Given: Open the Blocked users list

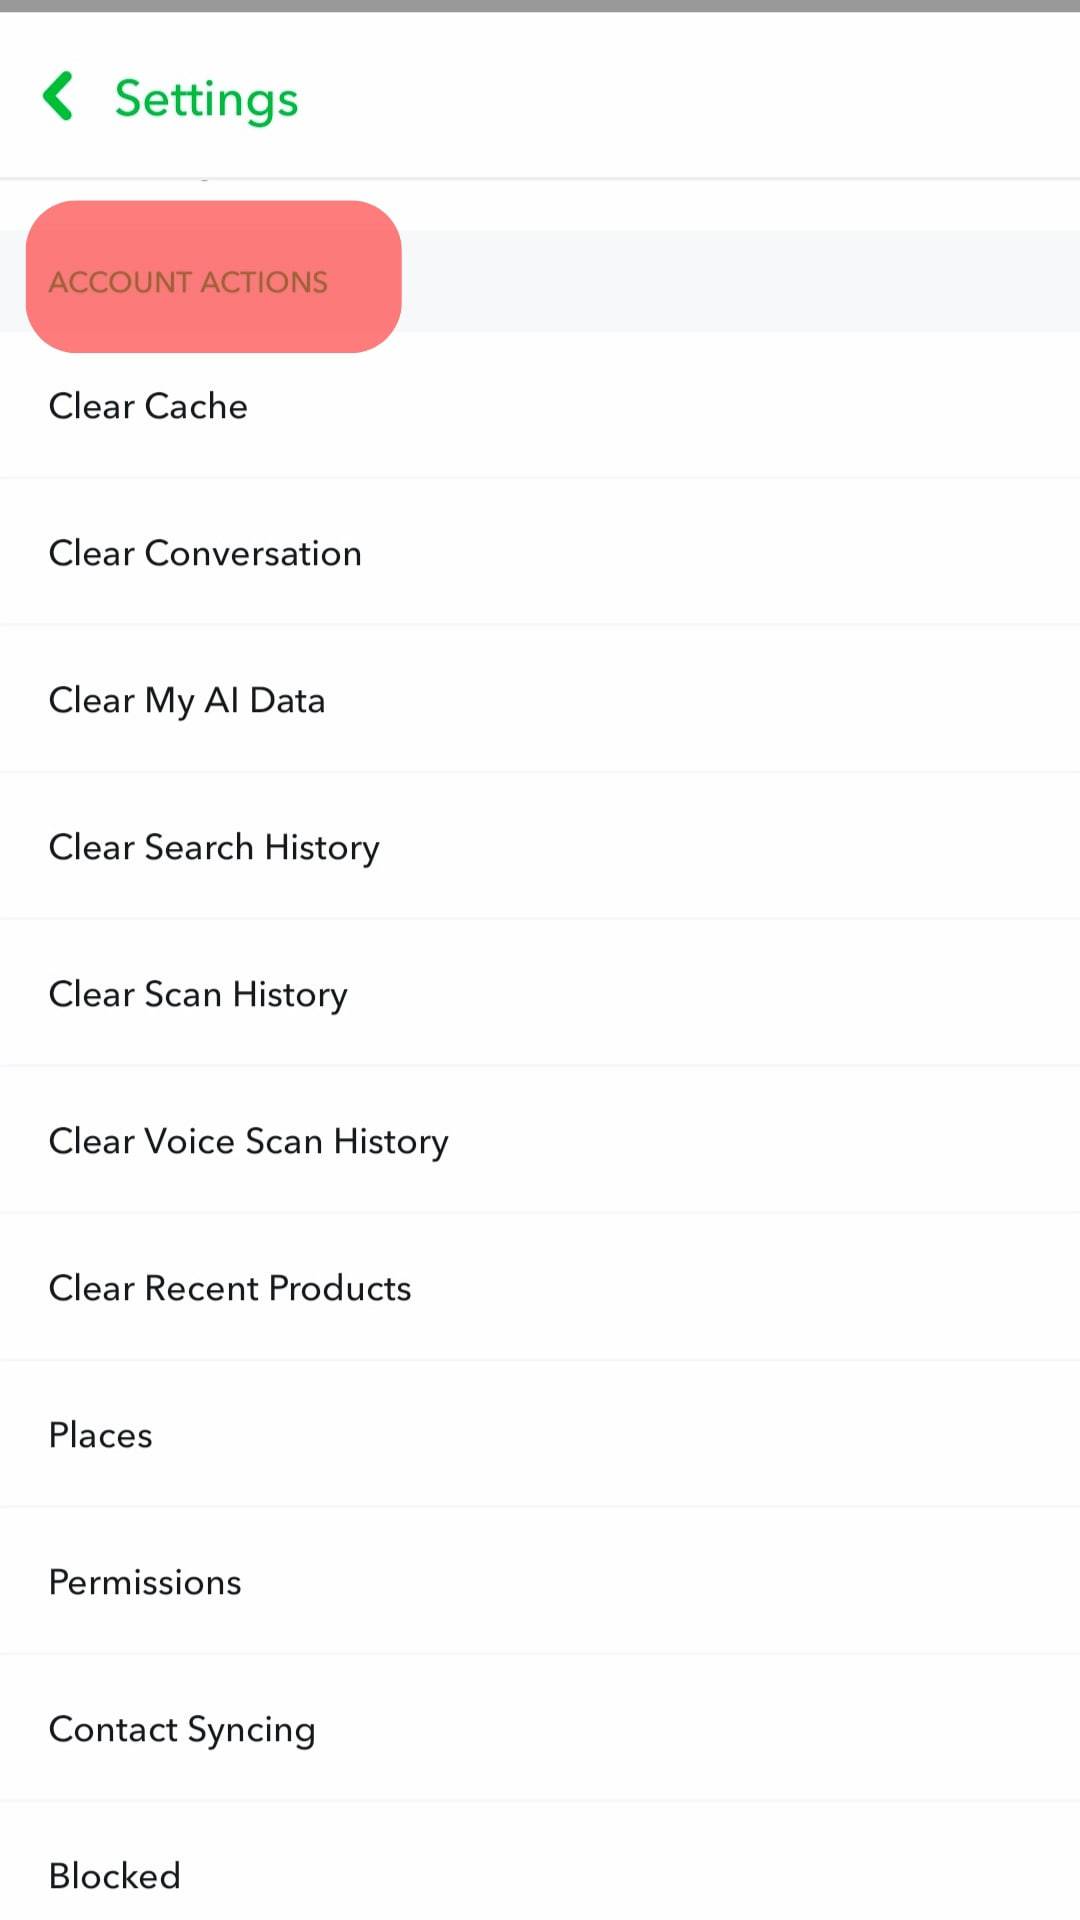Looking at the screenshot, I should tap(115, 1876).
